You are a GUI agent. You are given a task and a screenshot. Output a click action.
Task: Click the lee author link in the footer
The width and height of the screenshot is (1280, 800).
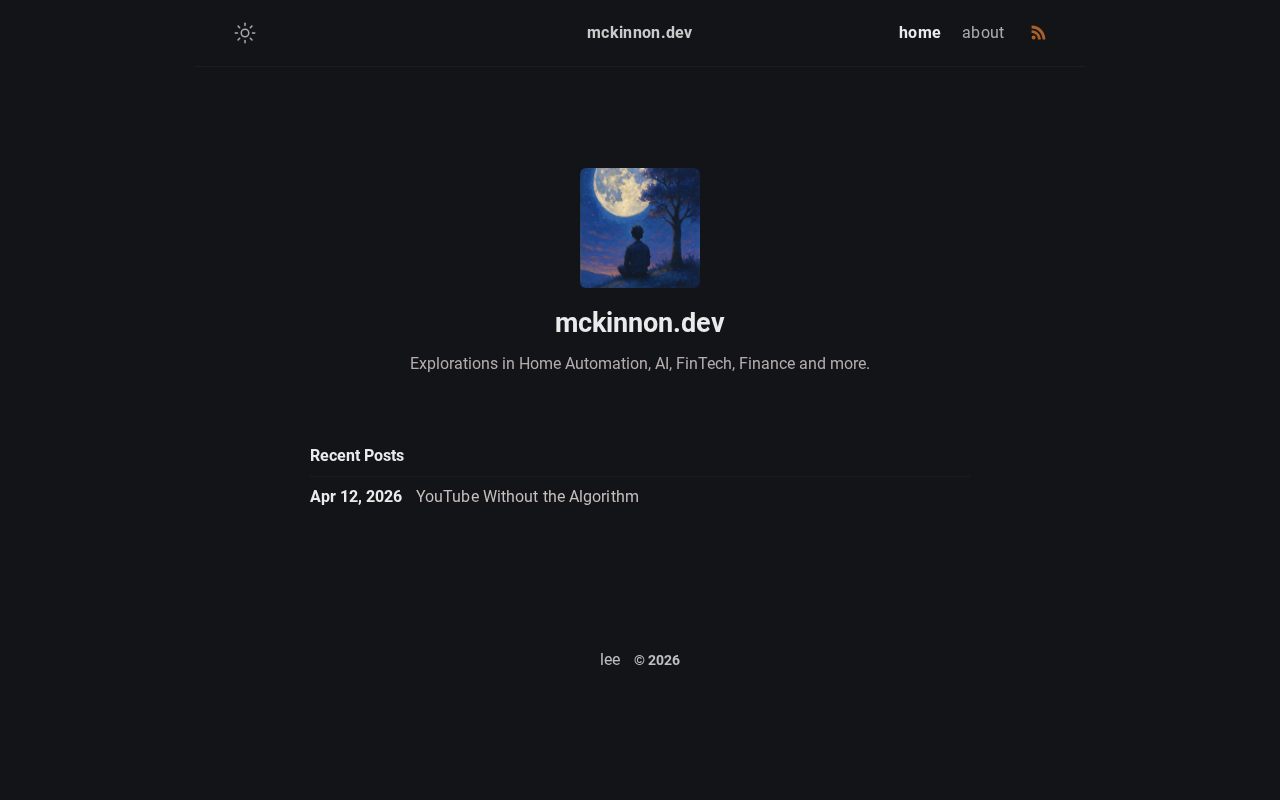point(610,660)
